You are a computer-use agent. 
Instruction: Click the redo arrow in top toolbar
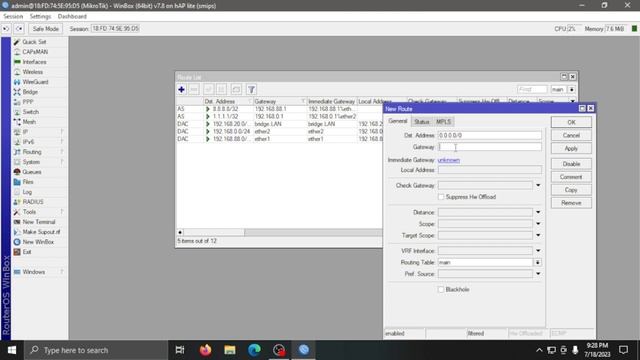pos(19,29)
